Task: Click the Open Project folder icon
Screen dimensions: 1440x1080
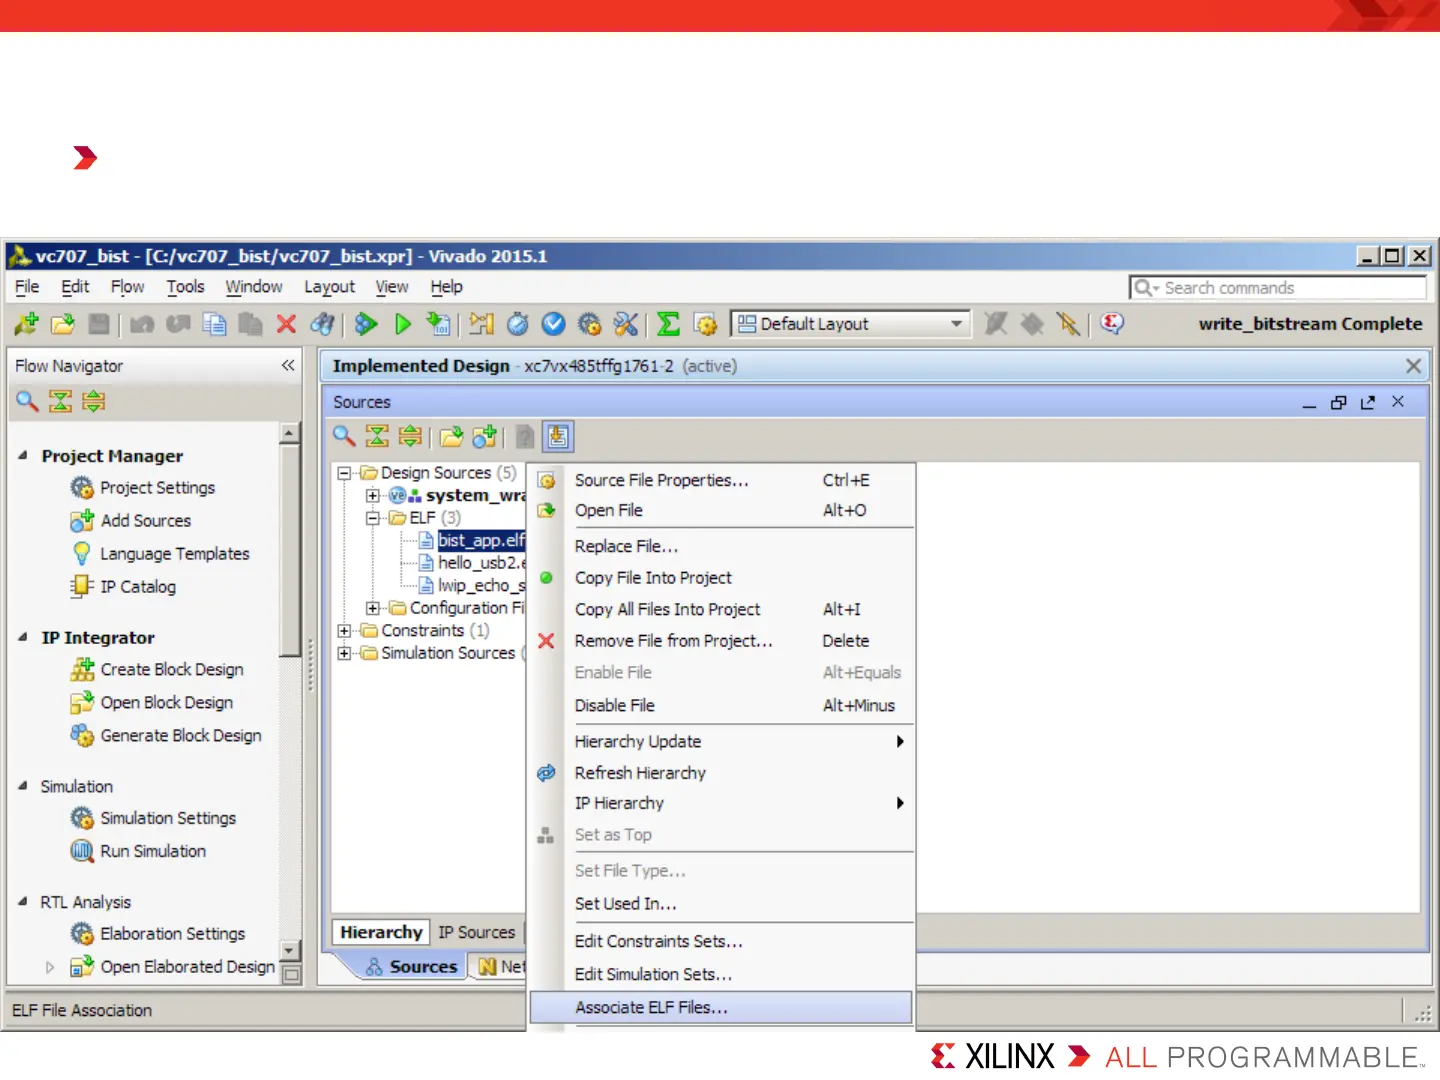Action: pos(62,324)
